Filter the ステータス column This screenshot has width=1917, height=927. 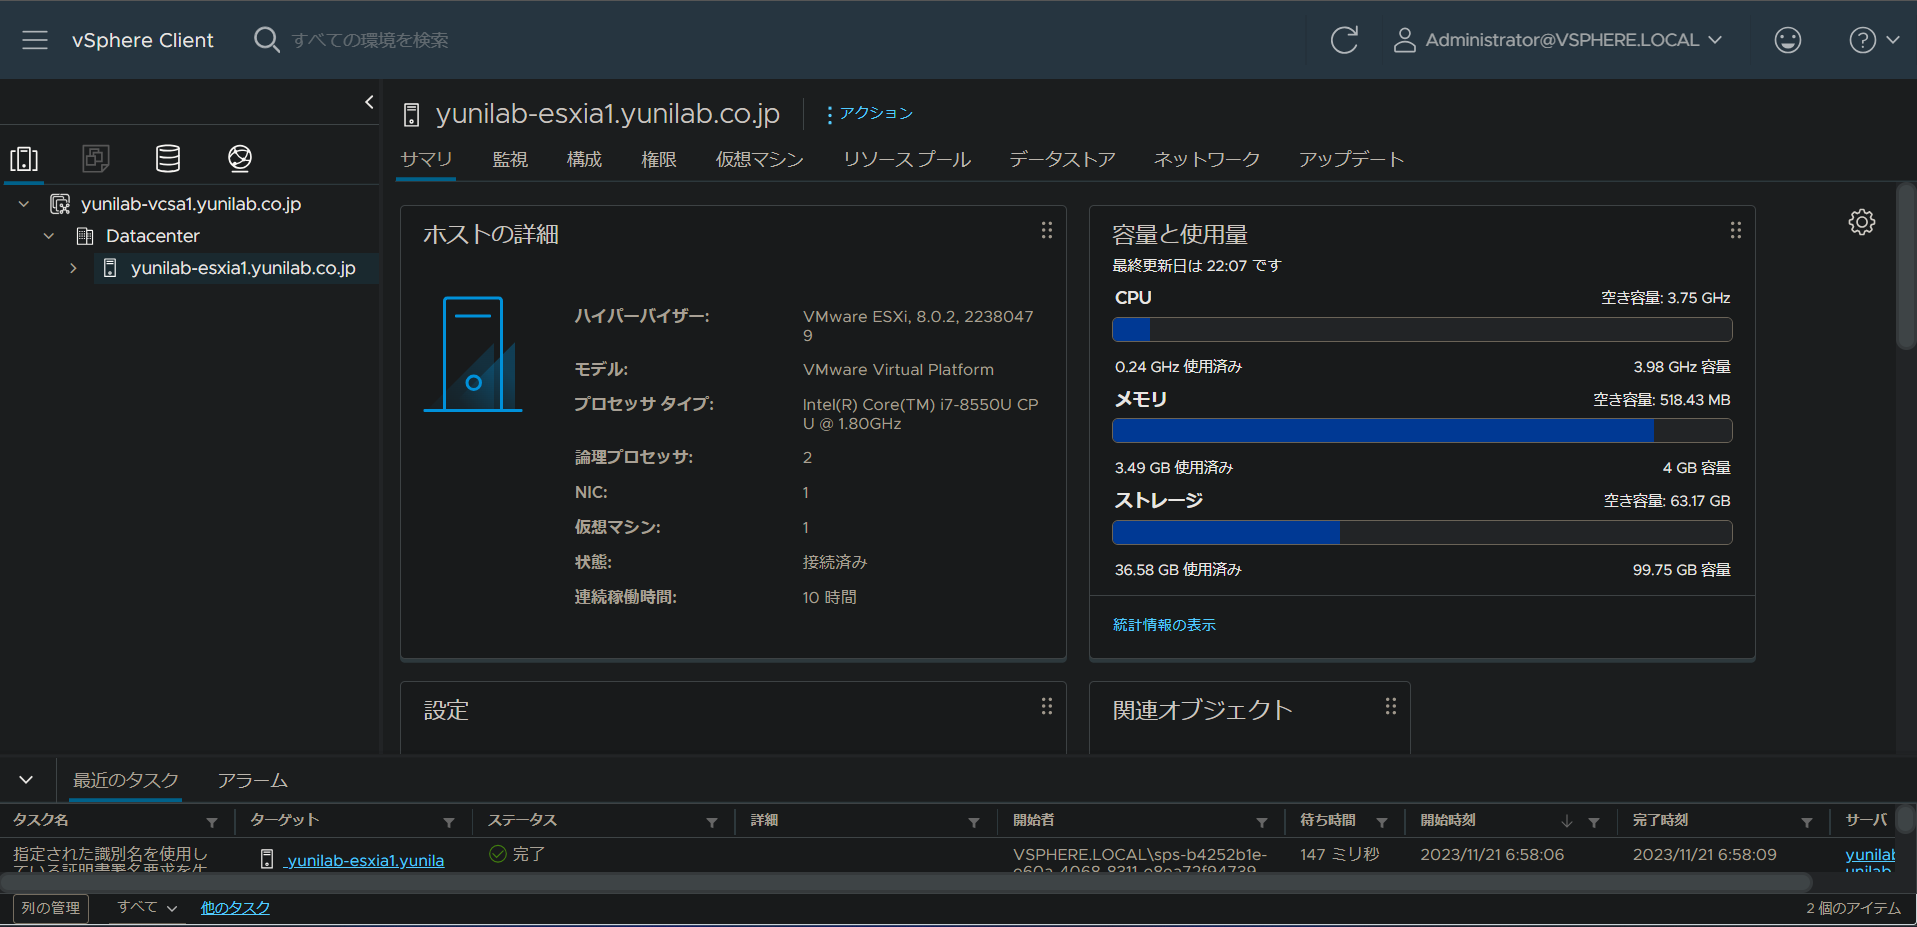pyautogui.click(x=712, y=822)
